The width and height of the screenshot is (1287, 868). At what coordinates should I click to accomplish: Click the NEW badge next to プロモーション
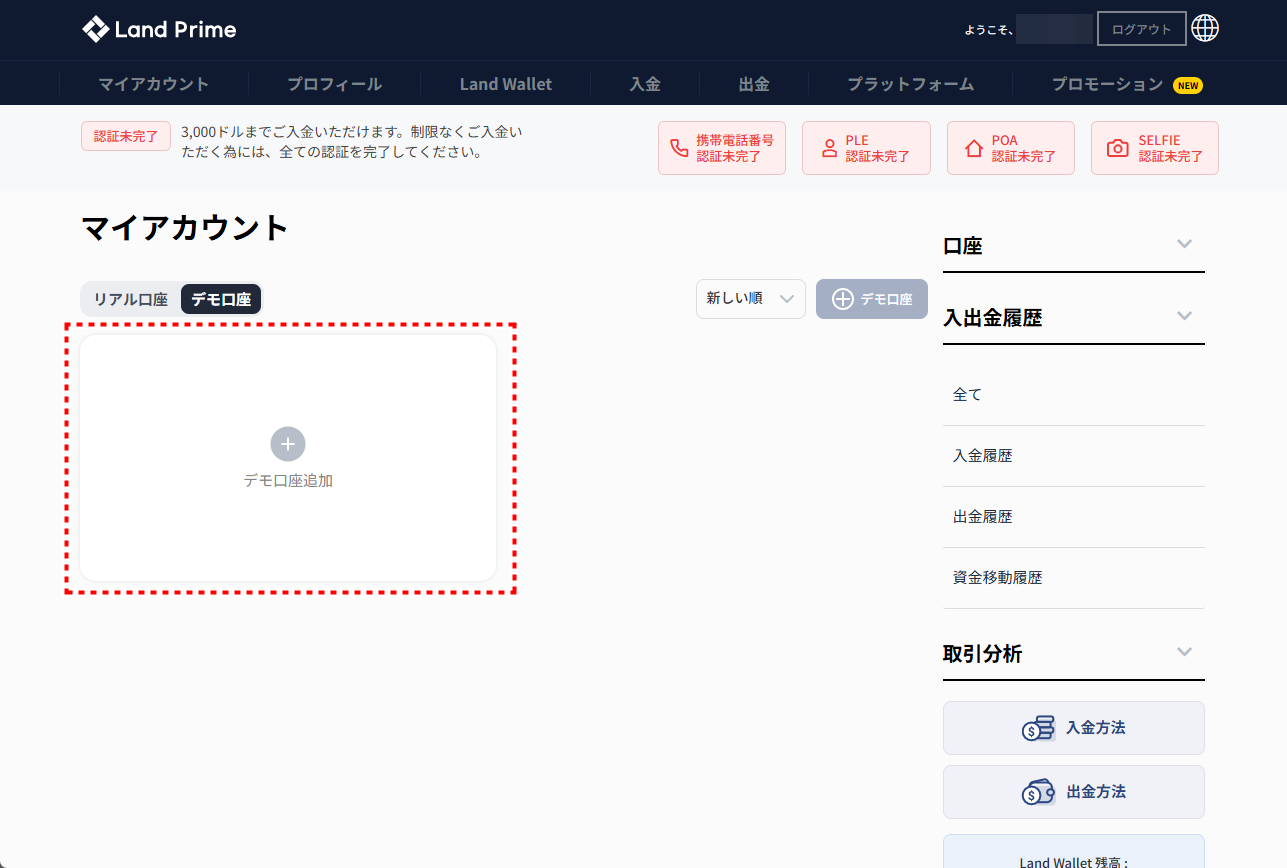[x=1188, y=85]
